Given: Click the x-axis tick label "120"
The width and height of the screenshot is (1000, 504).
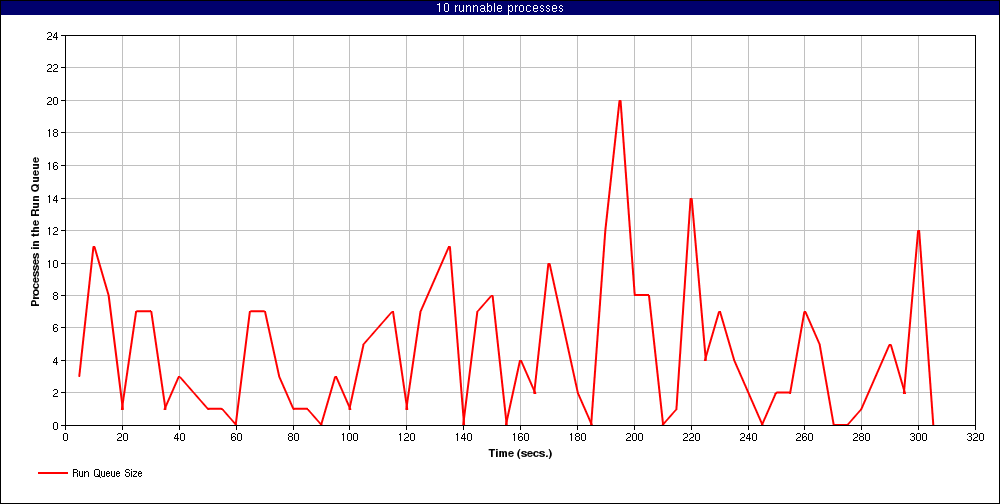Looking at the screenshot, I should coord(406,437).
